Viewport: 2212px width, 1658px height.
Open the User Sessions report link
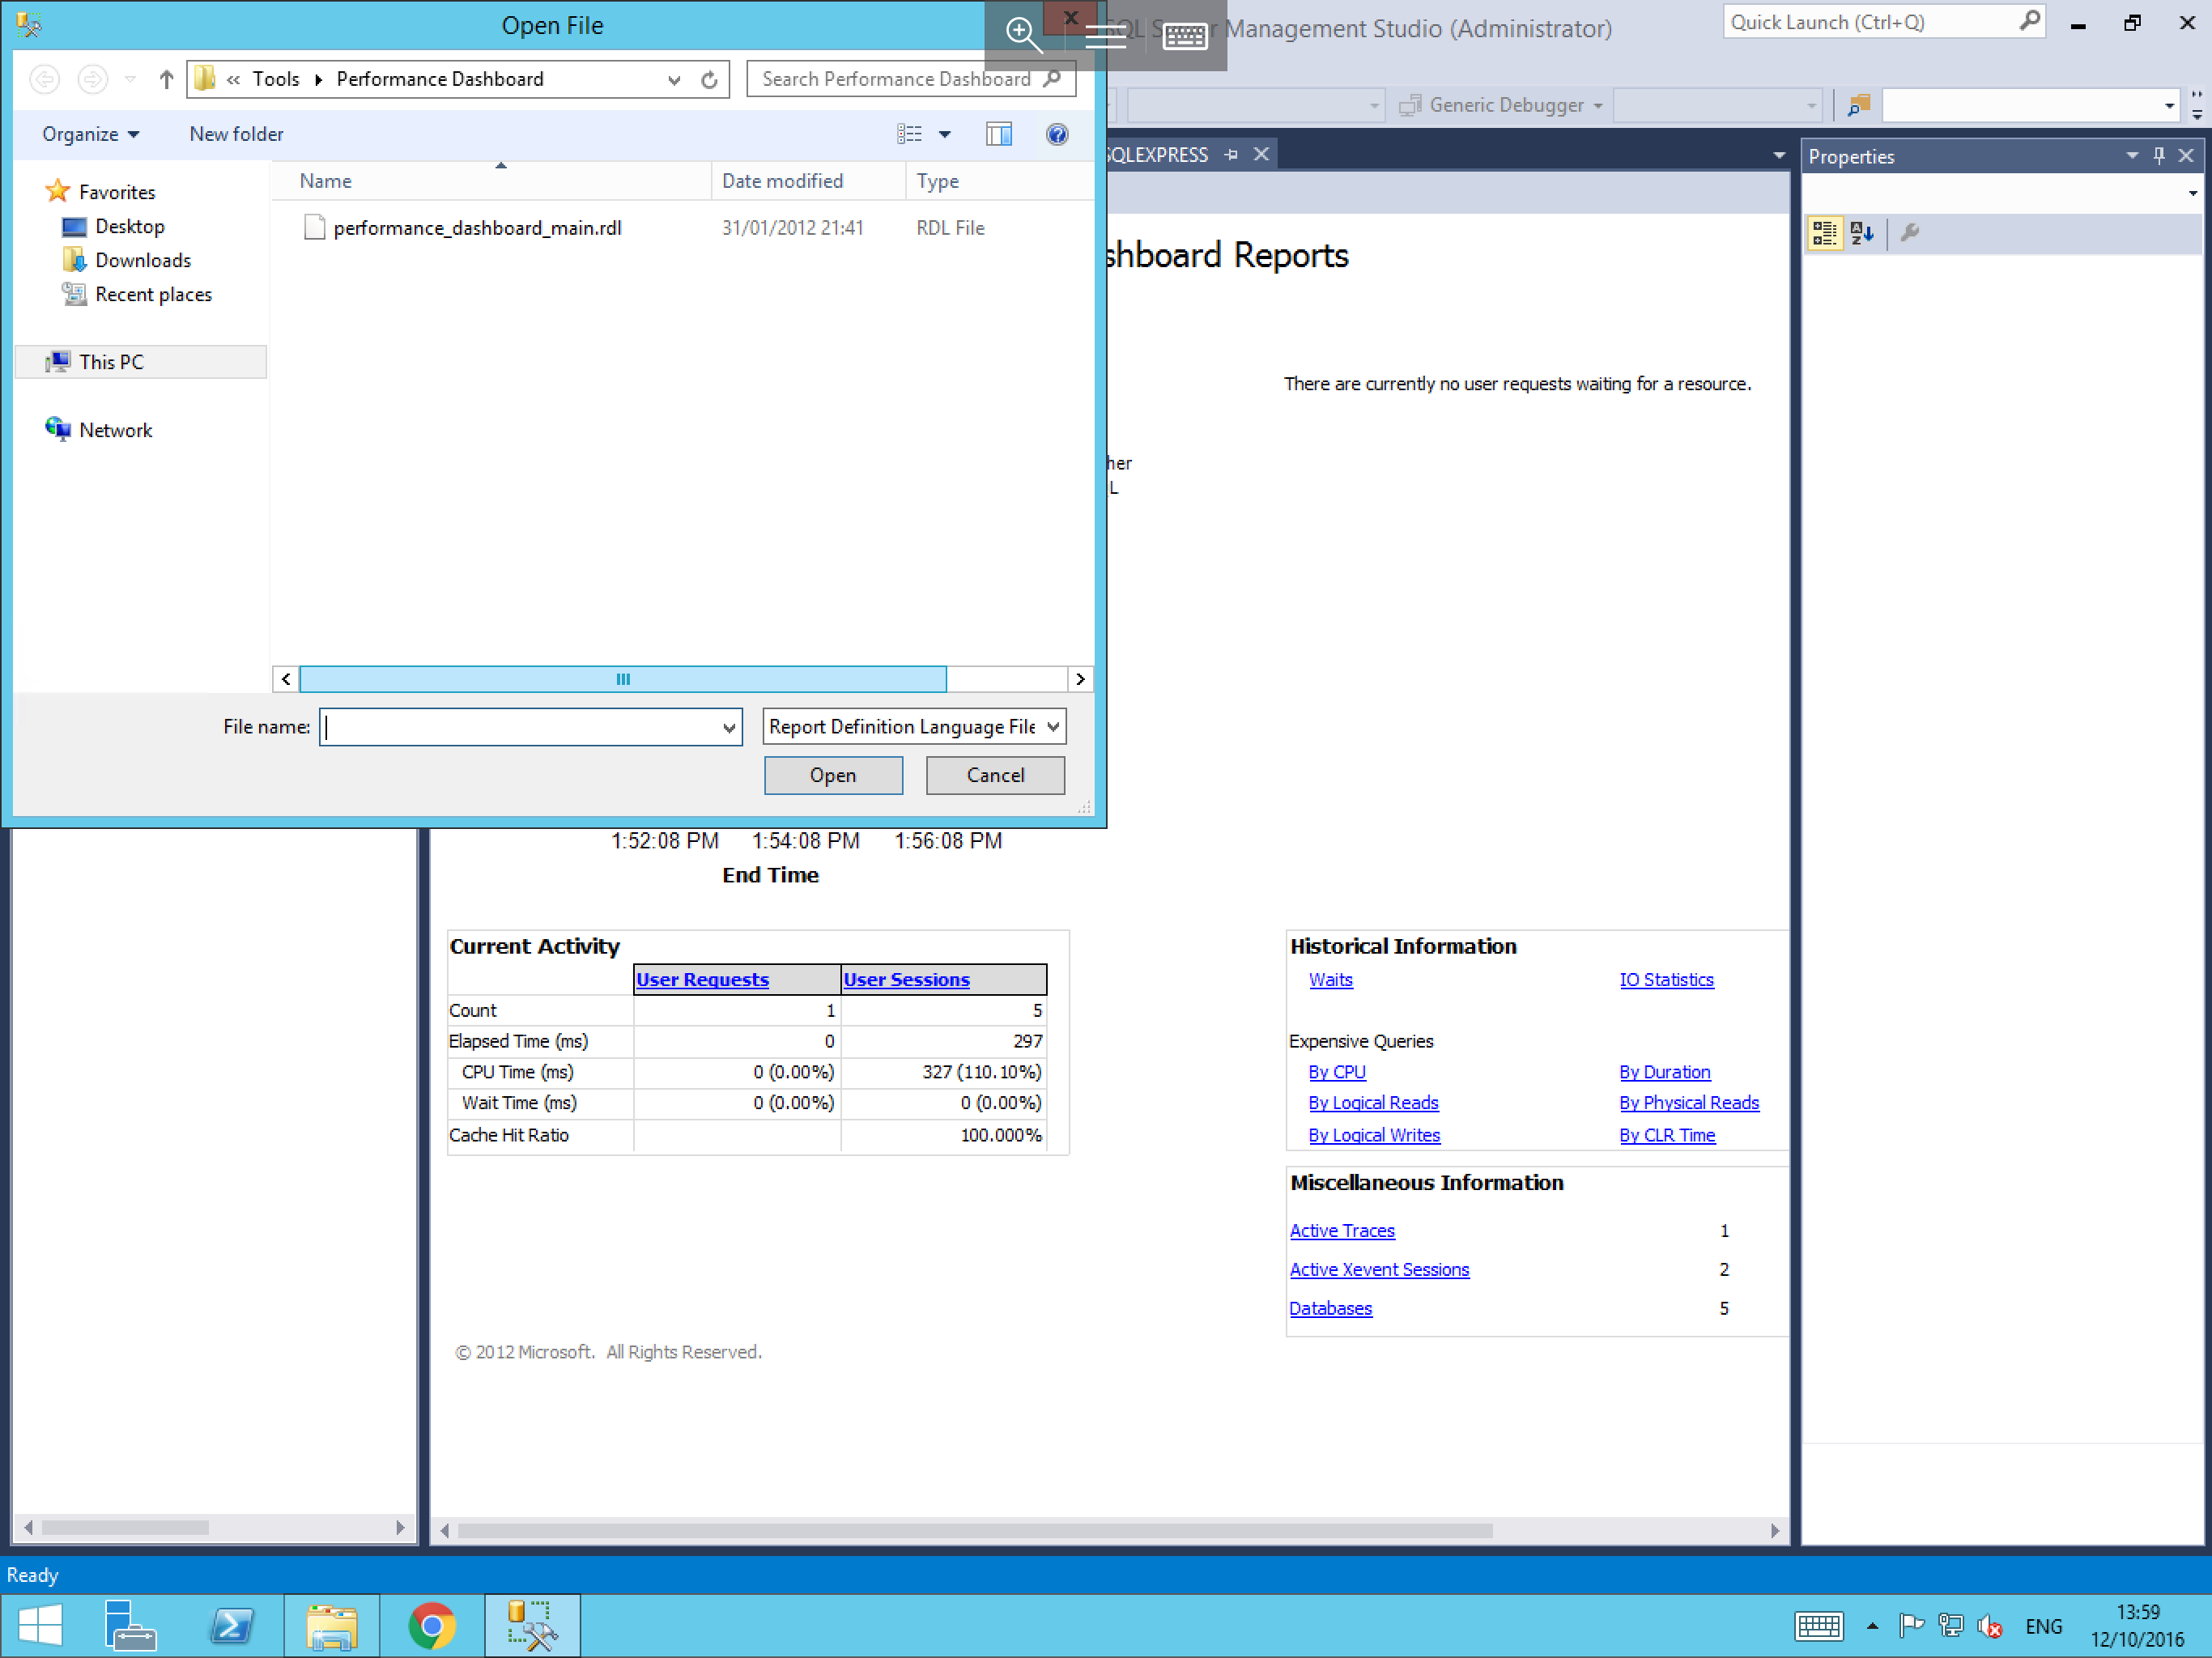(906, 979)
